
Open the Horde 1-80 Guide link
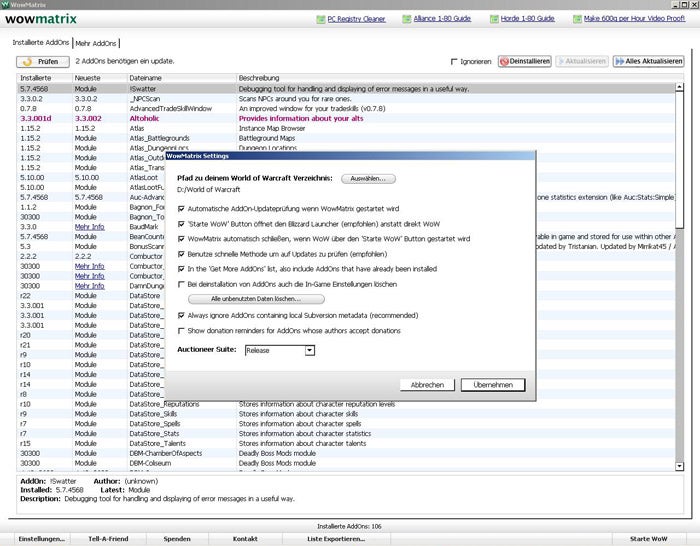tap(528, 19)
